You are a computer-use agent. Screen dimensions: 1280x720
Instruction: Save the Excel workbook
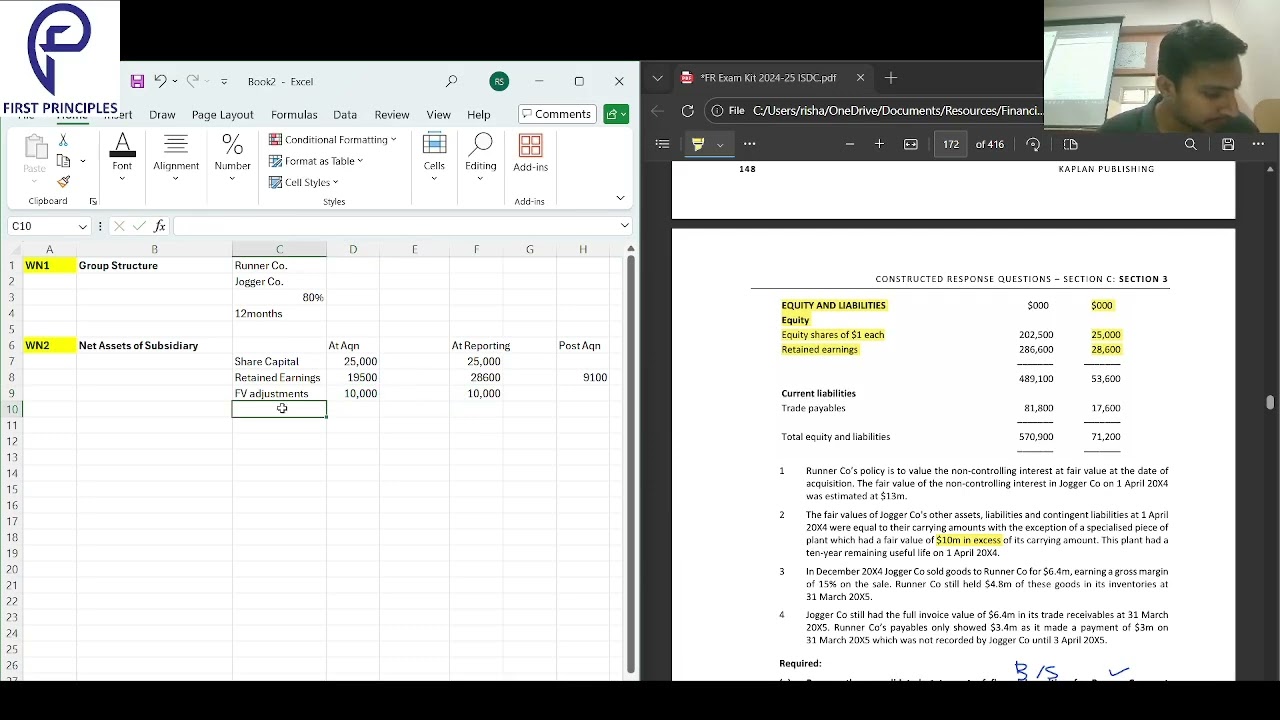coord(137,81)
